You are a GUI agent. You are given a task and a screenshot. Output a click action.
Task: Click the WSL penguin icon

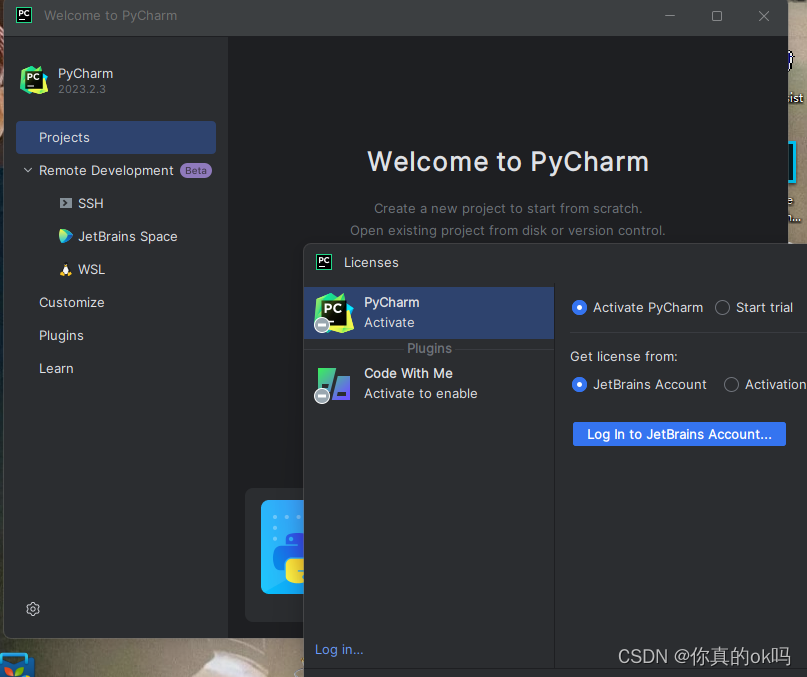pyautogui.click(x=65, y=269)
